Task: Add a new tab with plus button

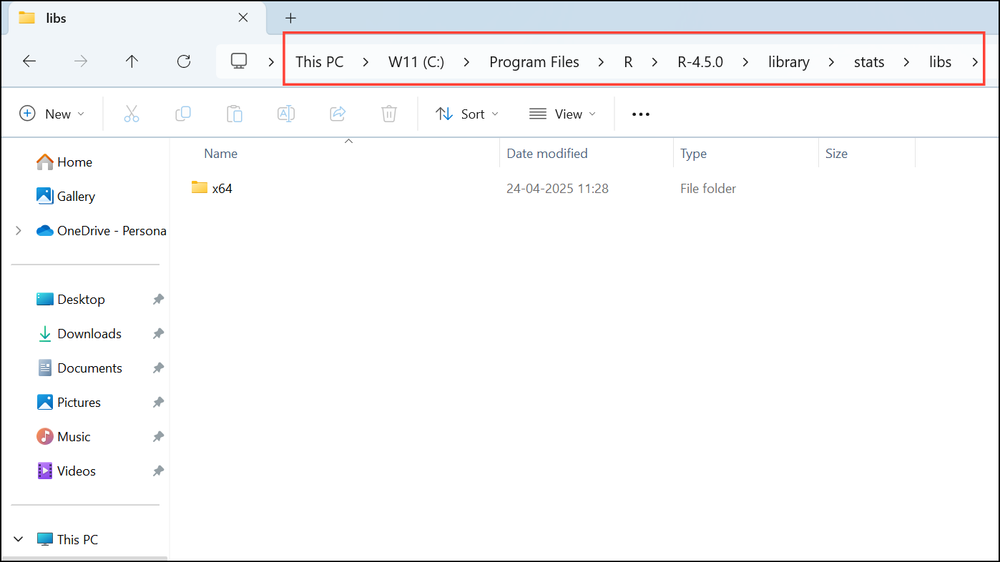Action: coord(291,18)
